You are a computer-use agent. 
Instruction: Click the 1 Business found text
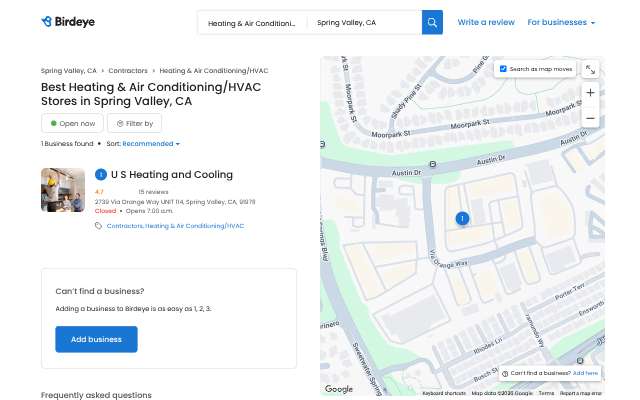coord(67,144)
